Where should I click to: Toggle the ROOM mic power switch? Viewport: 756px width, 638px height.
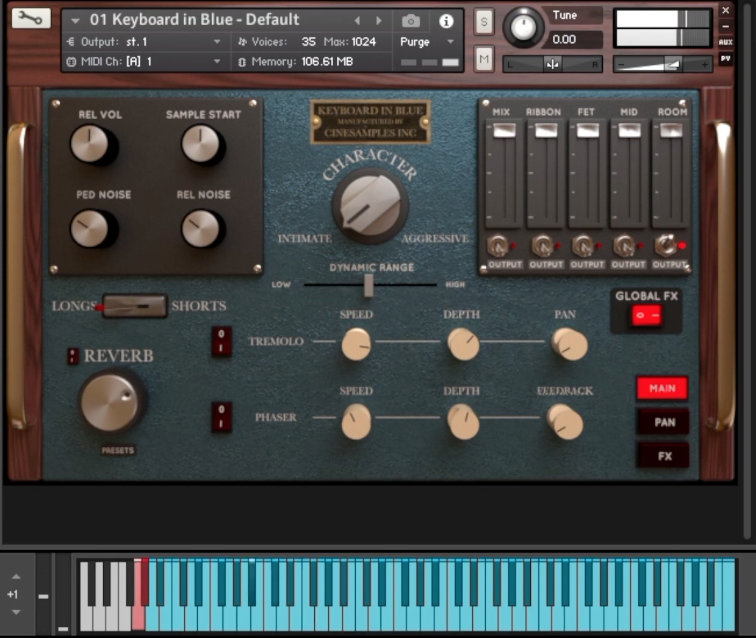click(666, 245)
